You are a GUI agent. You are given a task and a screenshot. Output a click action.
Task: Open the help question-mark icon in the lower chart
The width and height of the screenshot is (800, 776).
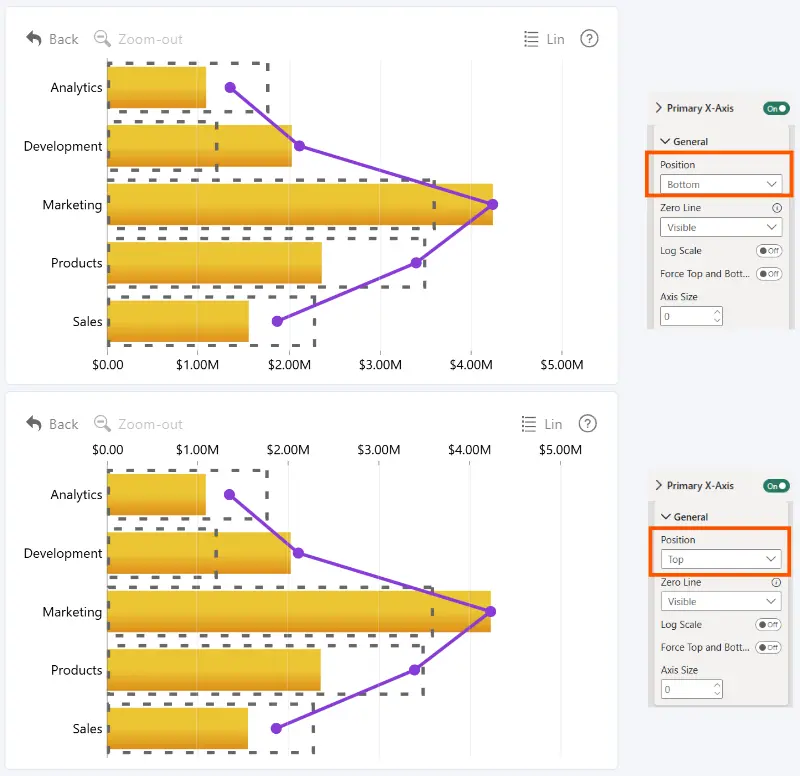click(588, 423)
